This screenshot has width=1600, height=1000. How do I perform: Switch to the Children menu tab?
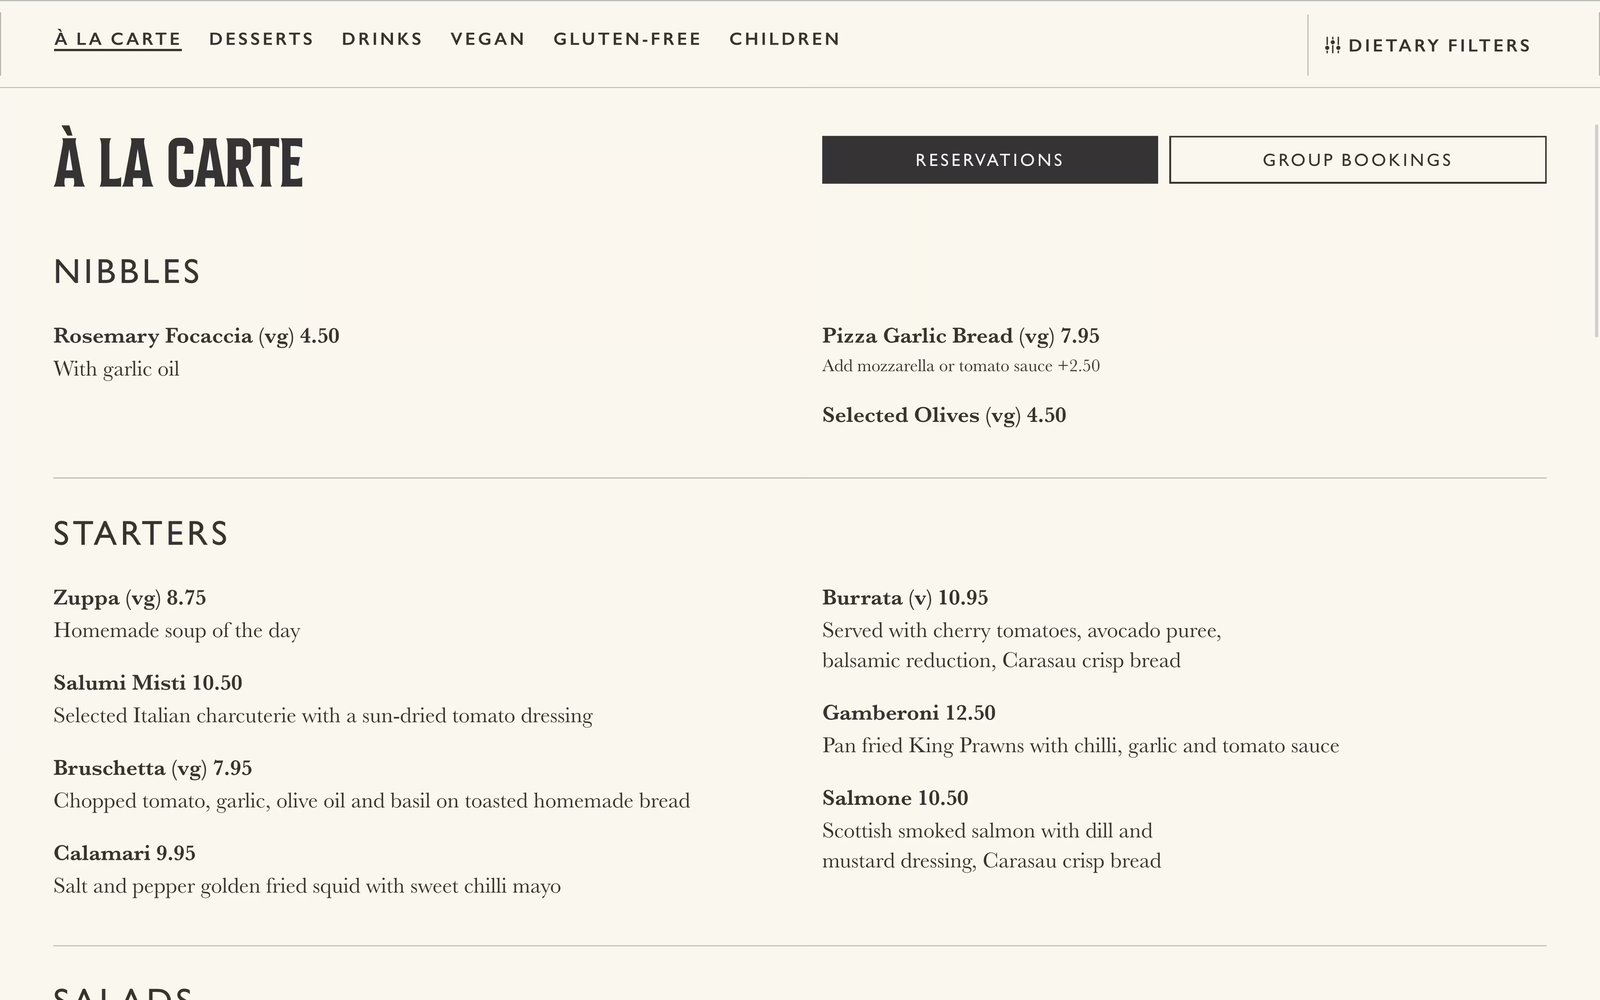click(784, 39)
